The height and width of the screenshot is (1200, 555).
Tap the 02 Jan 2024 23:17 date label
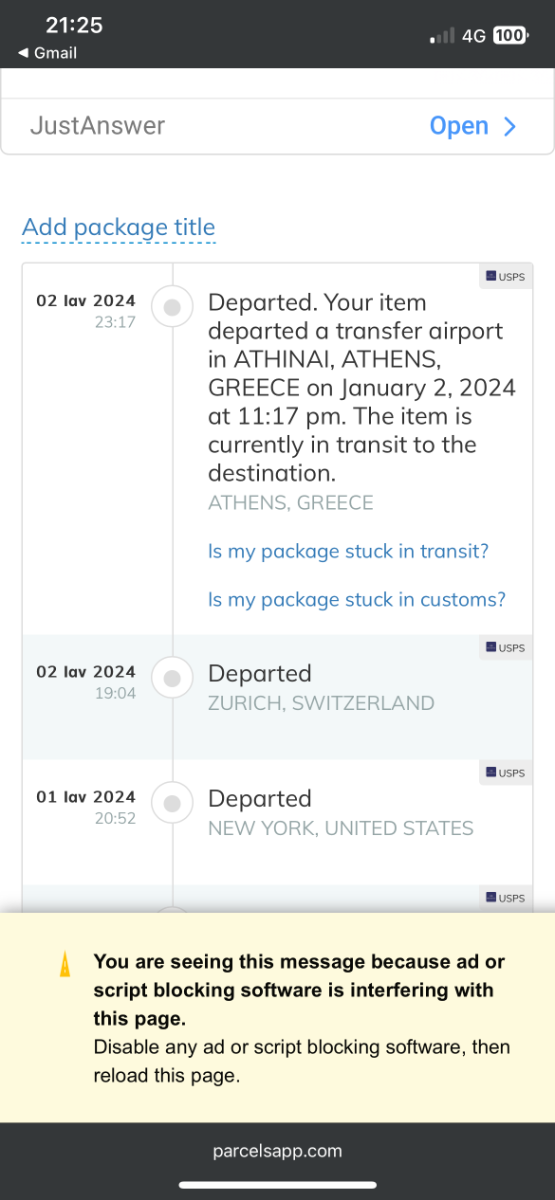coord(86,310)
